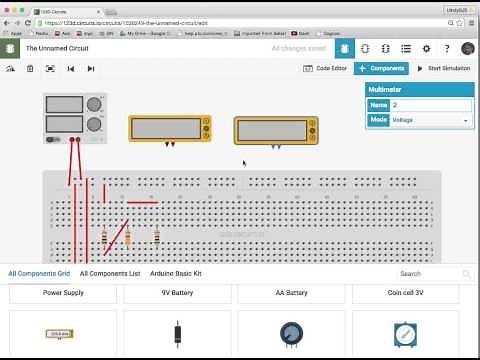Select the diagonal red jumper wire
This screenshot has width=480, height=360.
(x=116, y=237)
